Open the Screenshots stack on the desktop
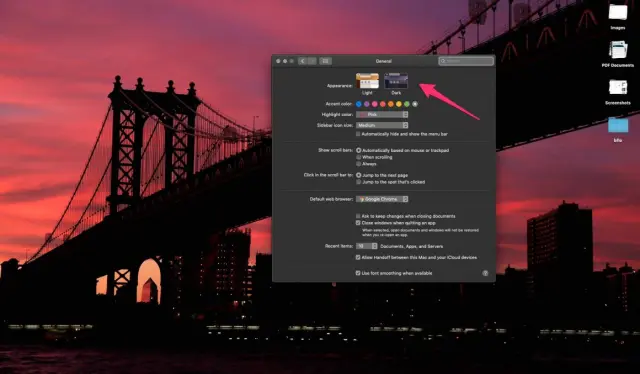 [x=618, y=88]
